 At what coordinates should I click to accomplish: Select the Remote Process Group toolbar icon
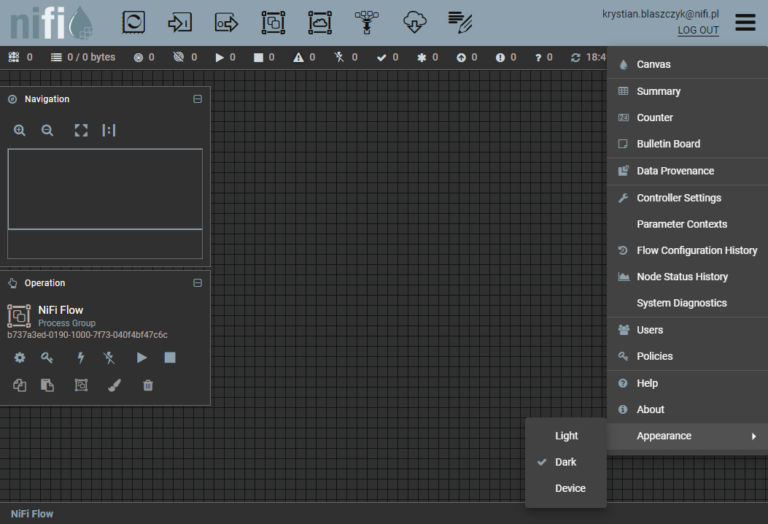click(x=320, y=23)
